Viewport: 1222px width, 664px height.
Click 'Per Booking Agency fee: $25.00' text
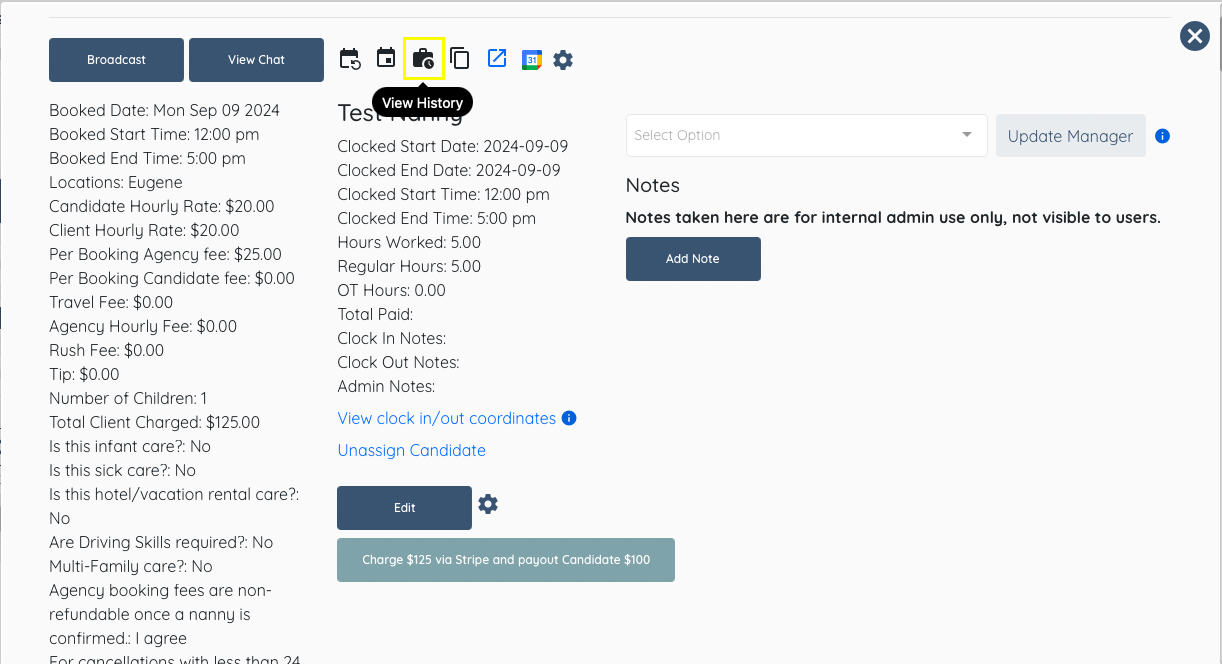click(165, 254)
